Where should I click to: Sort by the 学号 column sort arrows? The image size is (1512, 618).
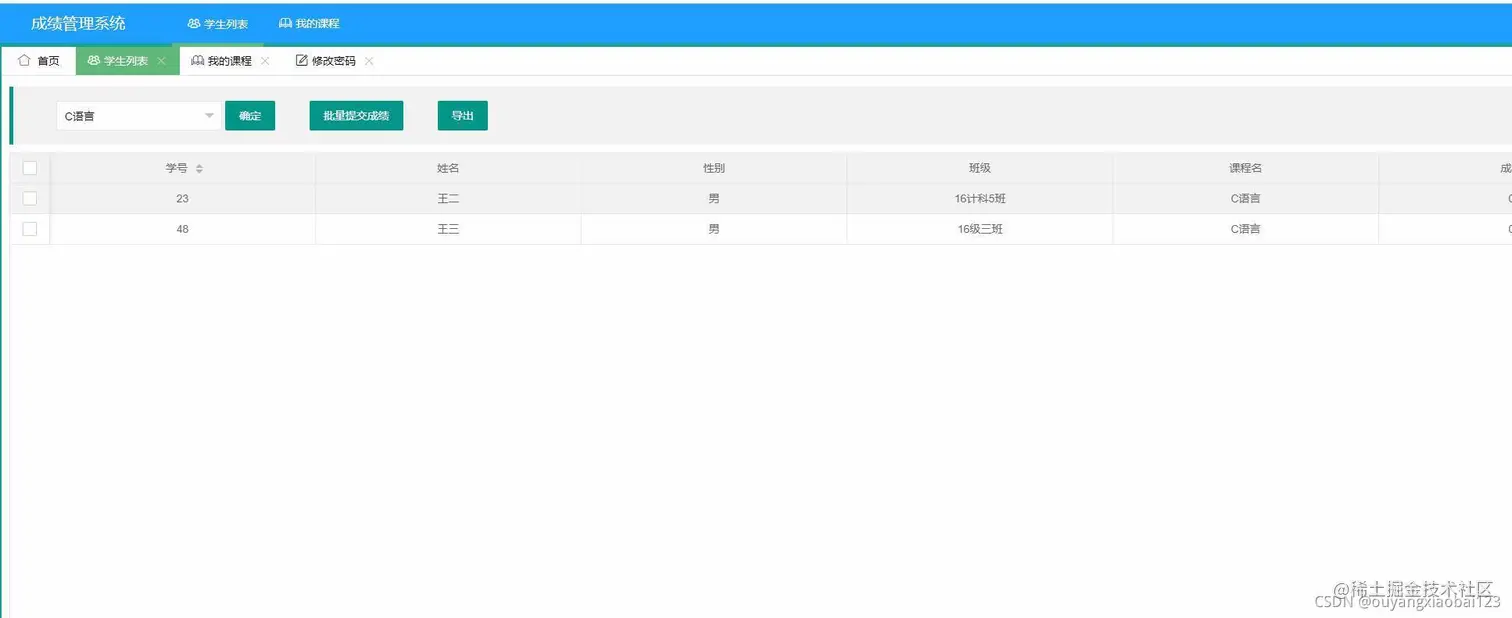[x=199, y=168]
